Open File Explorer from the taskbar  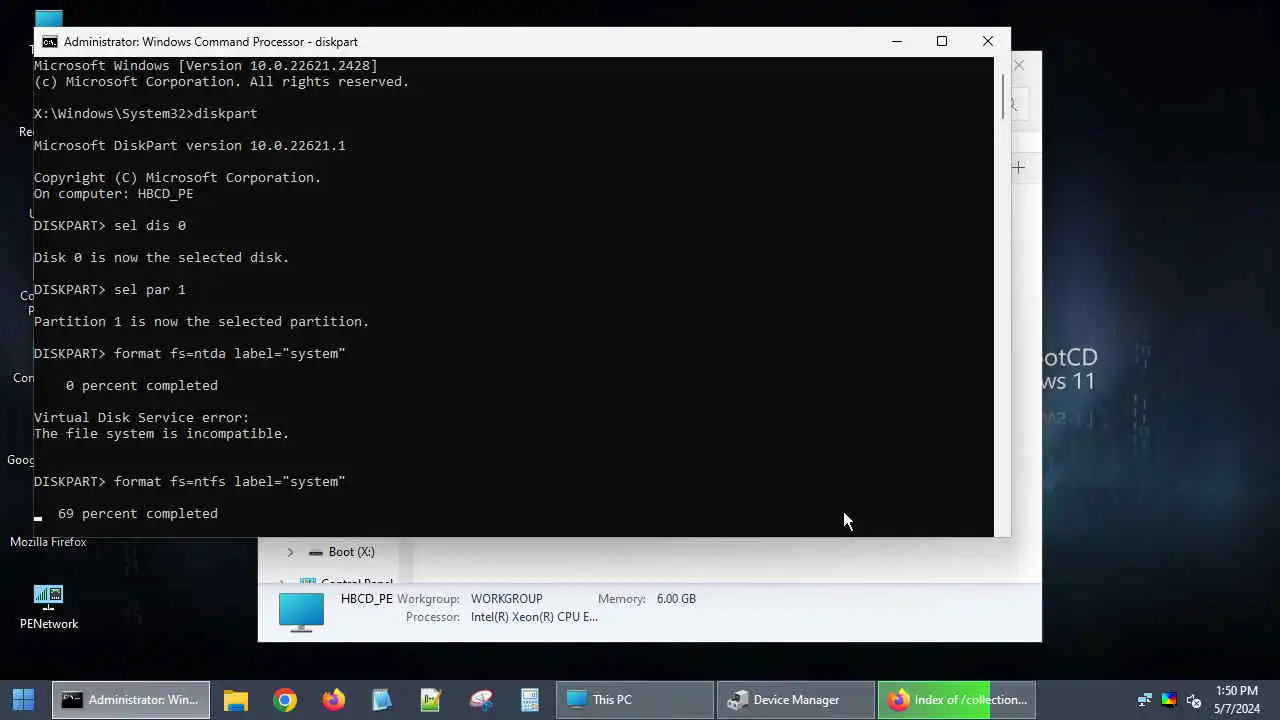click(235, 699)
